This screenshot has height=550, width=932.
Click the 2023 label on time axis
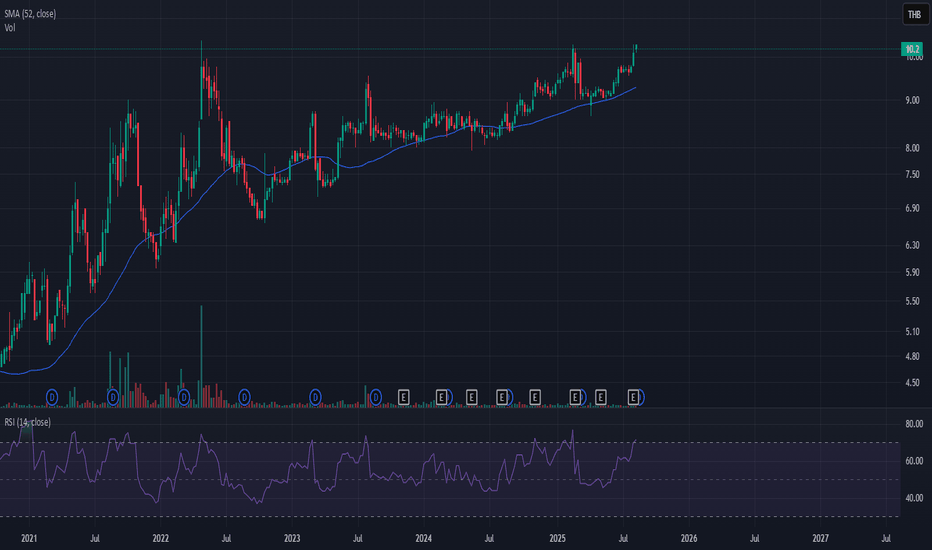pyautogui.click(x=292, y=538)
